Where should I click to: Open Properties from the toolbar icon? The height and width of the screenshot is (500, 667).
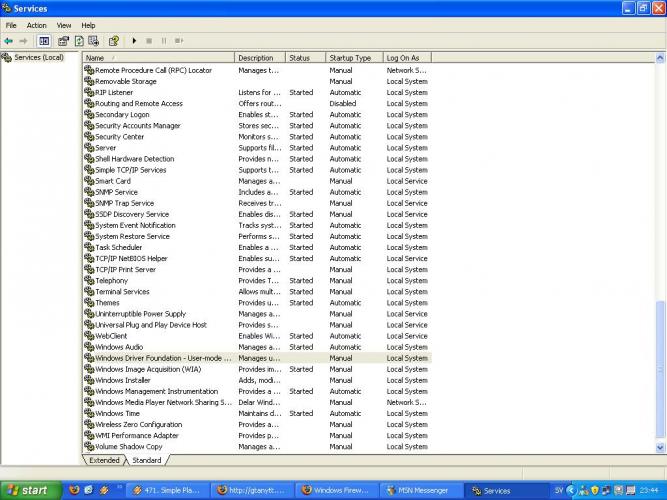pyautogui.click(x=63, y=41)
